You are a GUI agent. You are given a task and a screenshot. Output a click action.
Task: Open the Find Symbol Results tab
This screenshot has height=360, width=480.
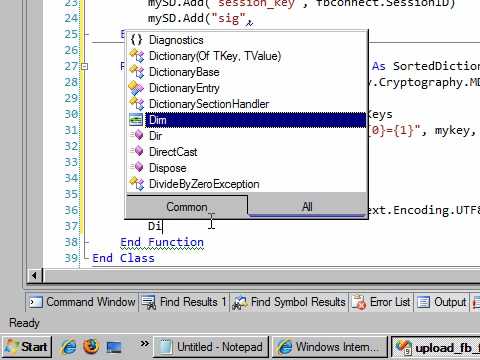click(289, 302)
